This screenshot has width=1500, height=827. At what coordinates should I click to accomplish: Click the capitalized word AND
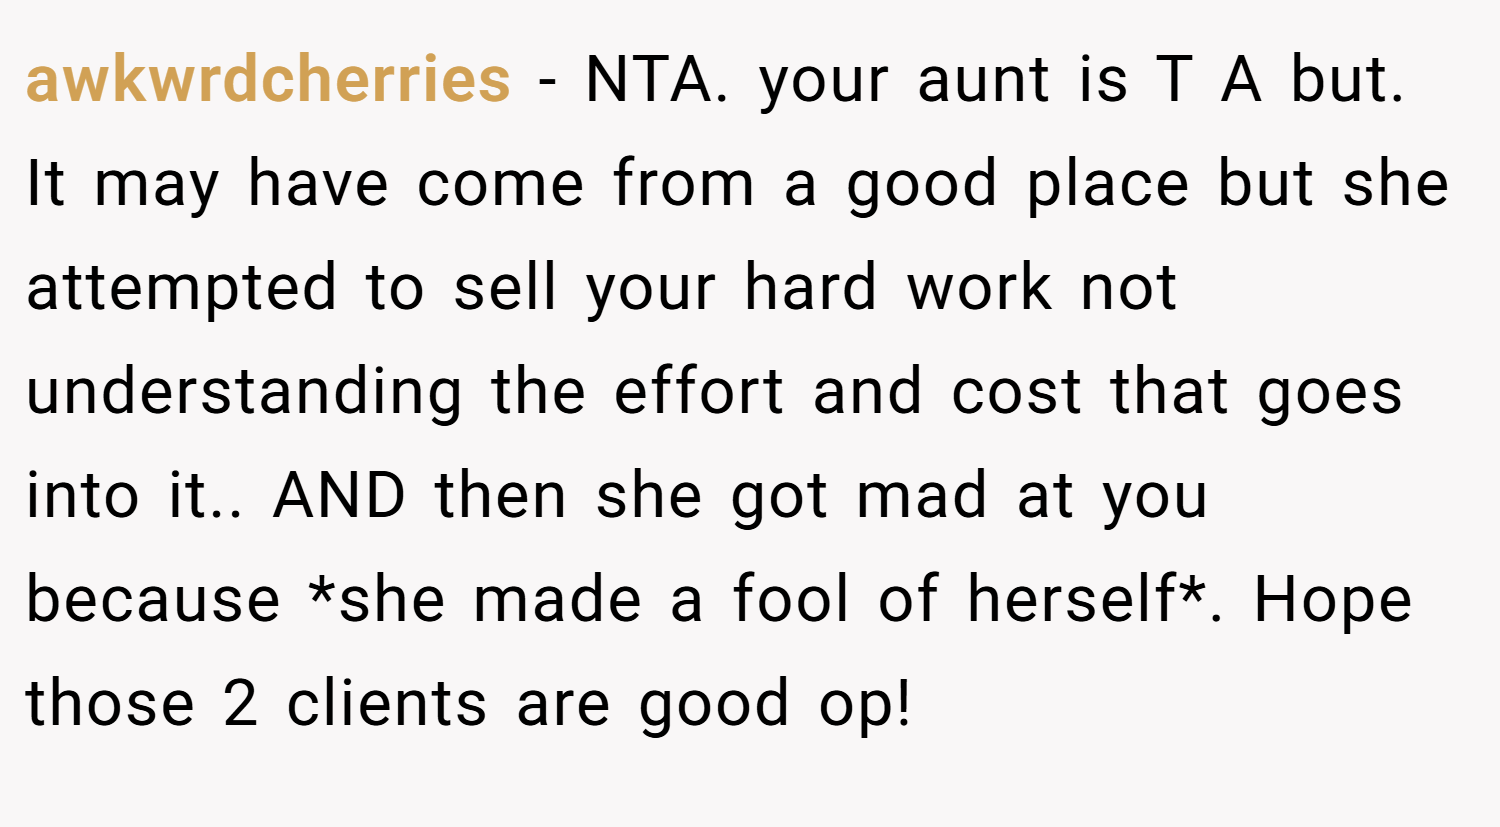pyautogui.click(x=339, y=496)
